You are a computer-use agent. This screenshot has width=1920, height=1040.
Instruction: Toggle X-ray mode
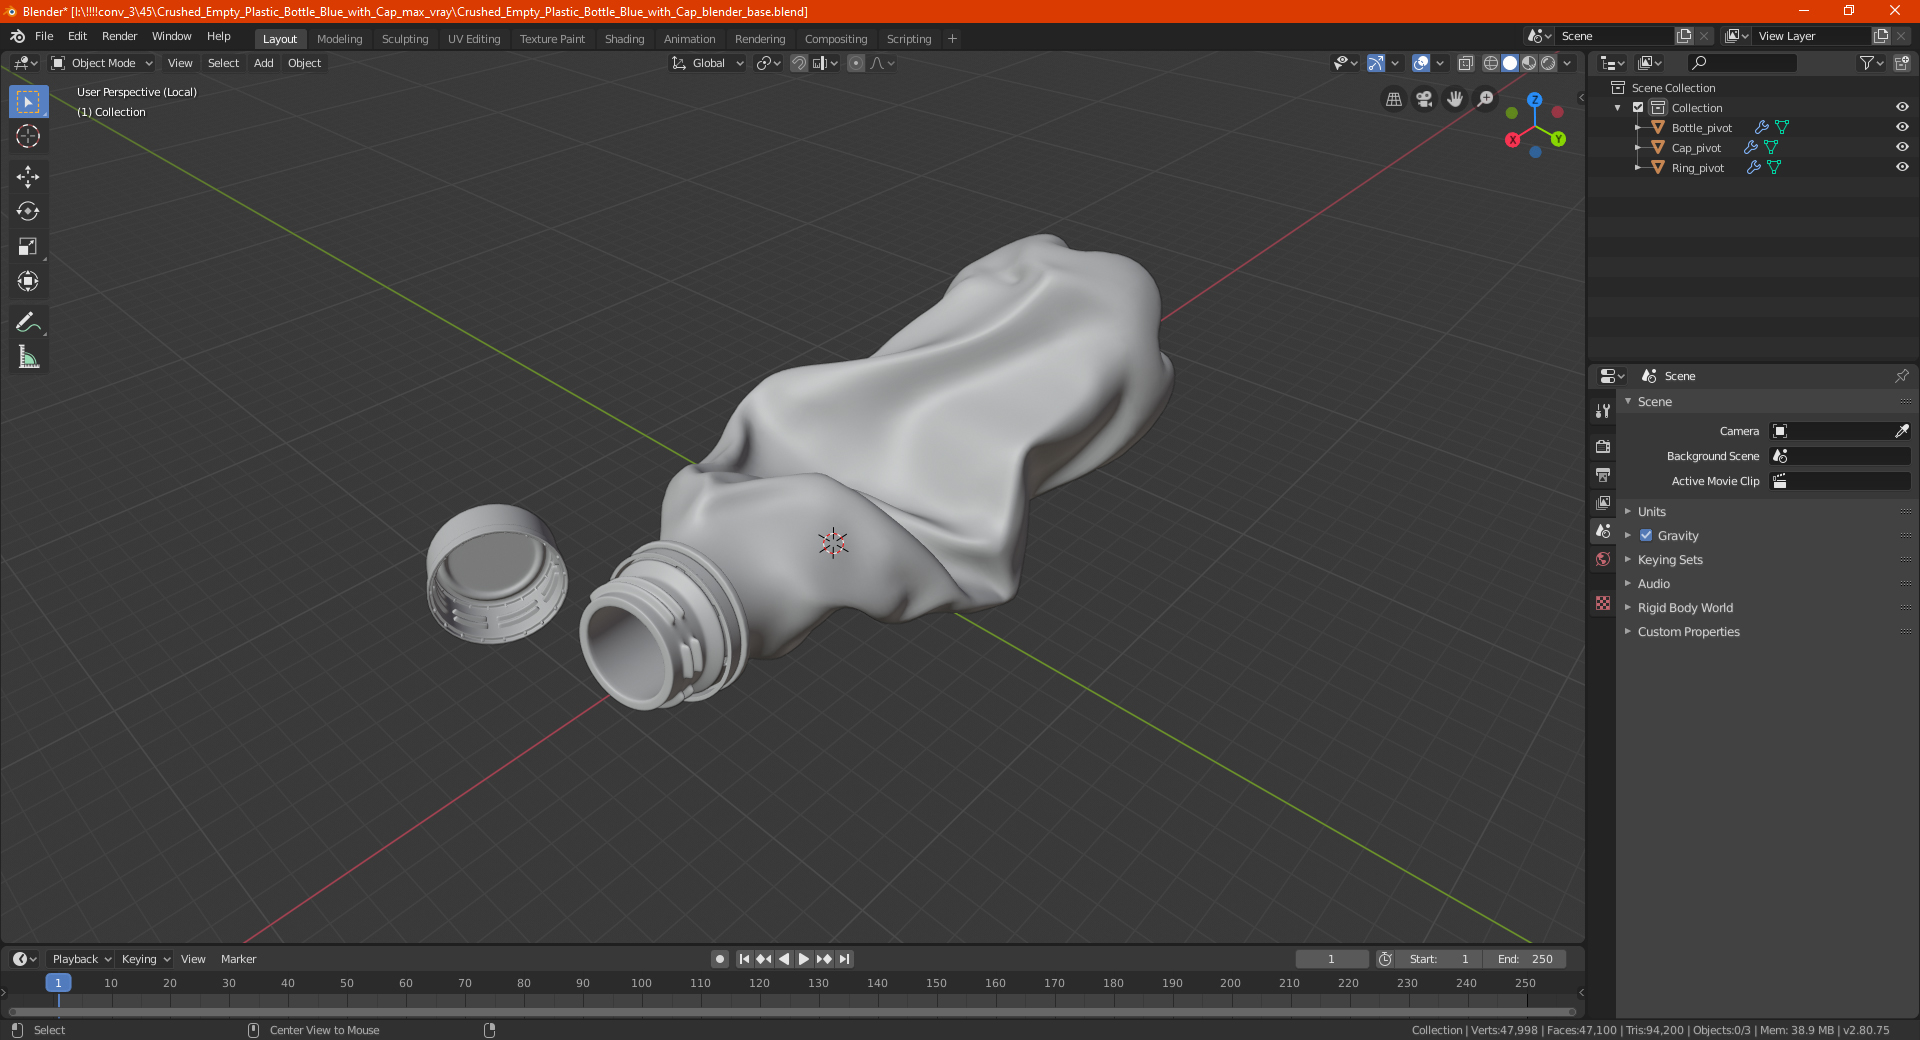click(1465, 63)
